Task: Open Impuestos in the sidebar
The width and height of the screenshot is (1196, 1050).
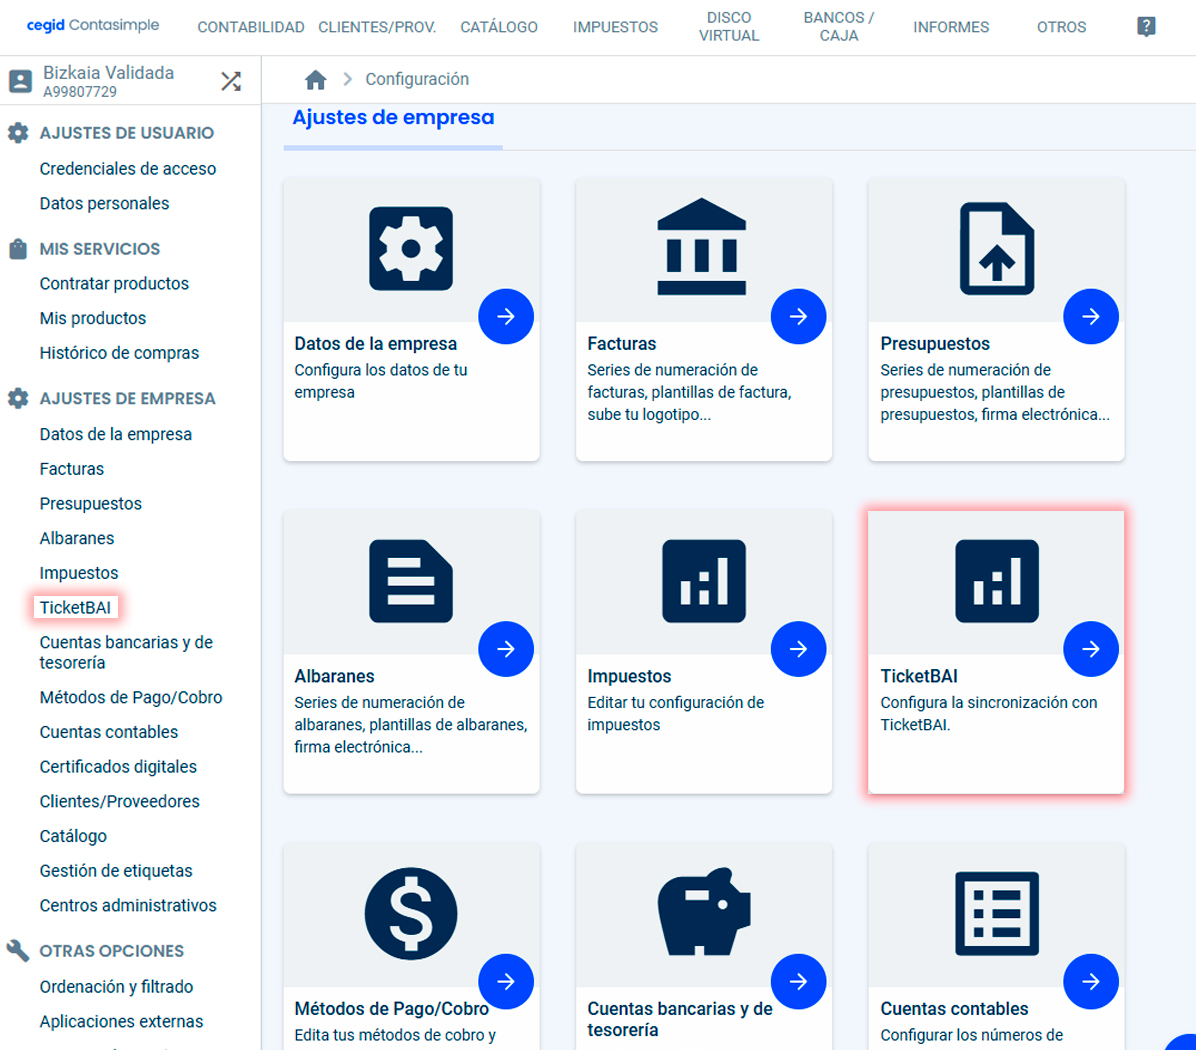Action: point(79,573)
